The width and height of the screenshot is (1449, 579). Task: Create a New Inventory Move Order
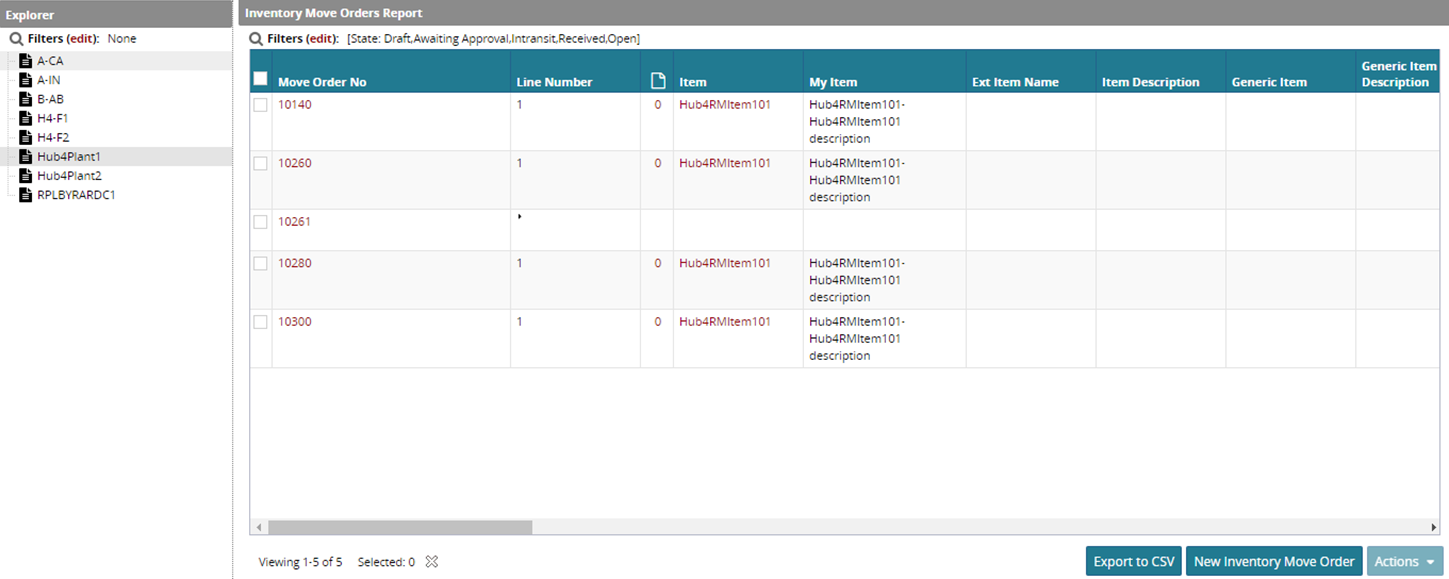point(1273,561)
